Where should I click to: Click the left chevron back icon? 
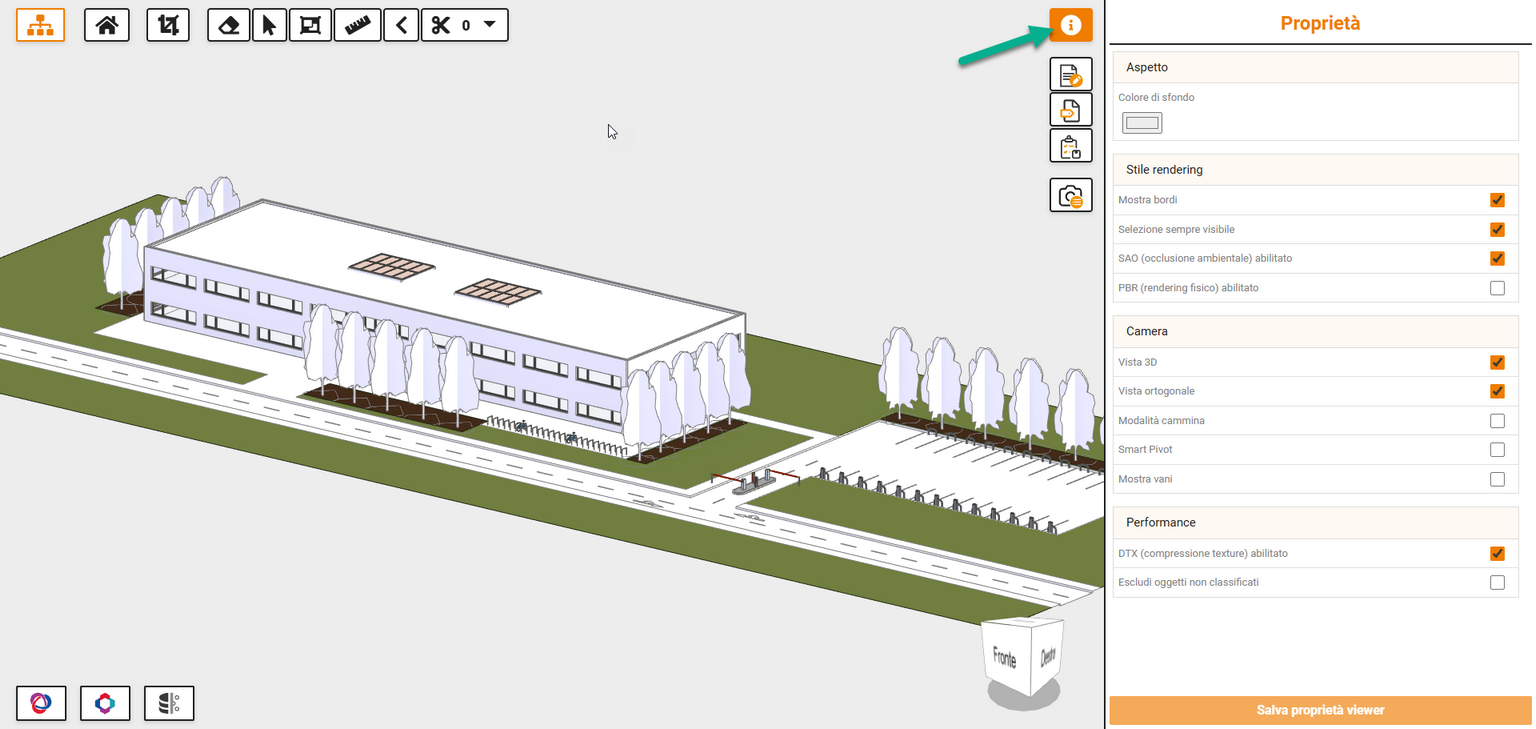click(x=401, y=25)
